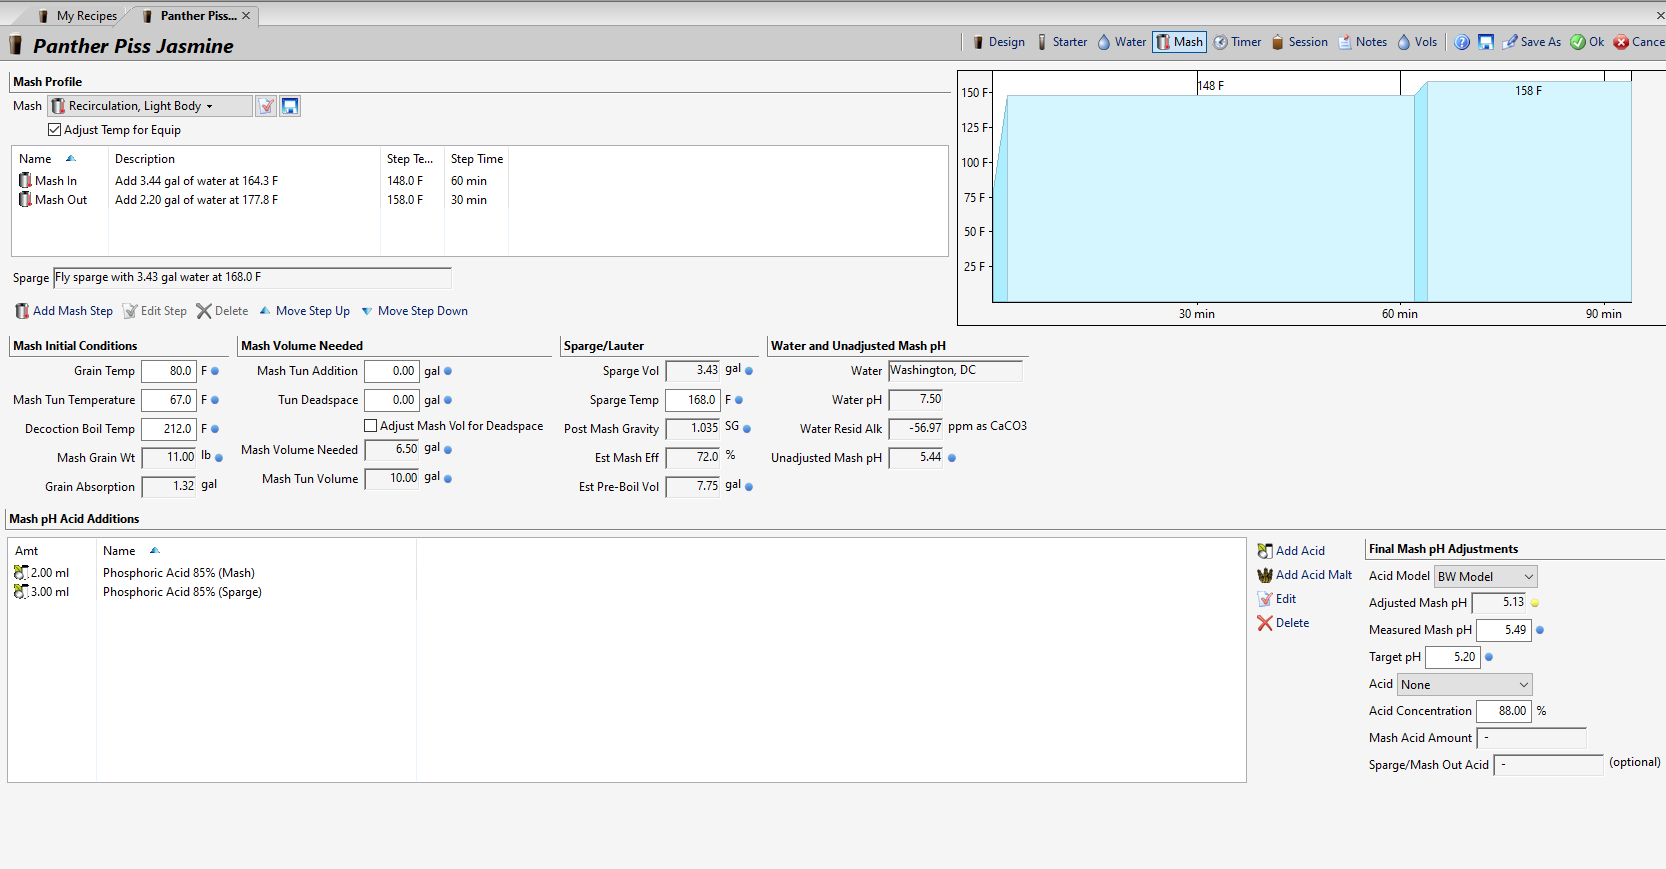
Task: Click the Sparge Temp input field
Action: point(693,400)
